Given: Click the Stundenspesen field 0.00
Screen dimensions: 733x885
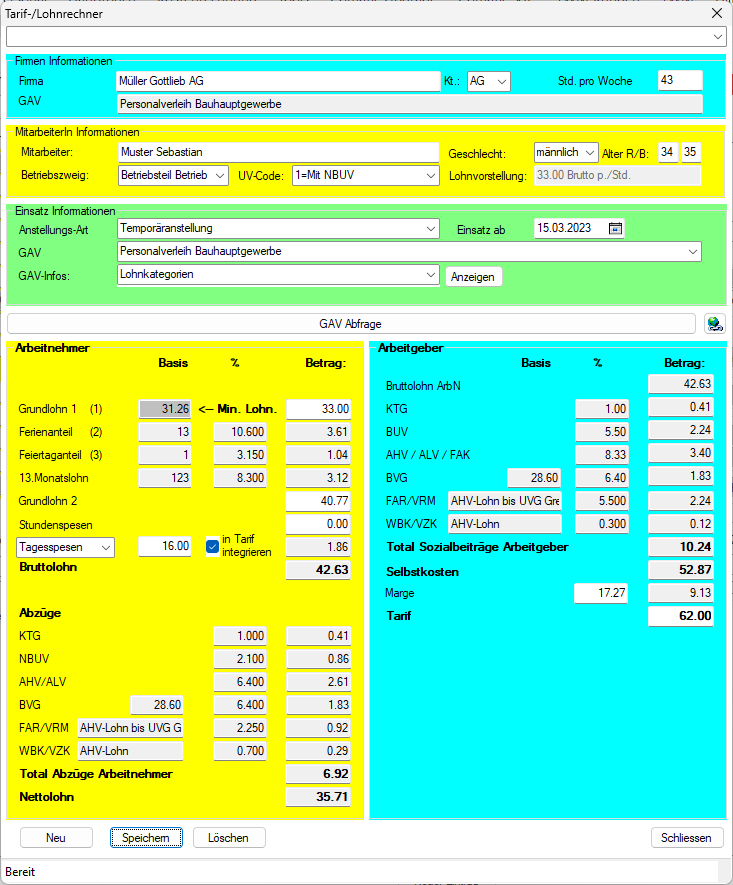Looking at the screenshot, I should pyautogui.click(x=319, y=524).
